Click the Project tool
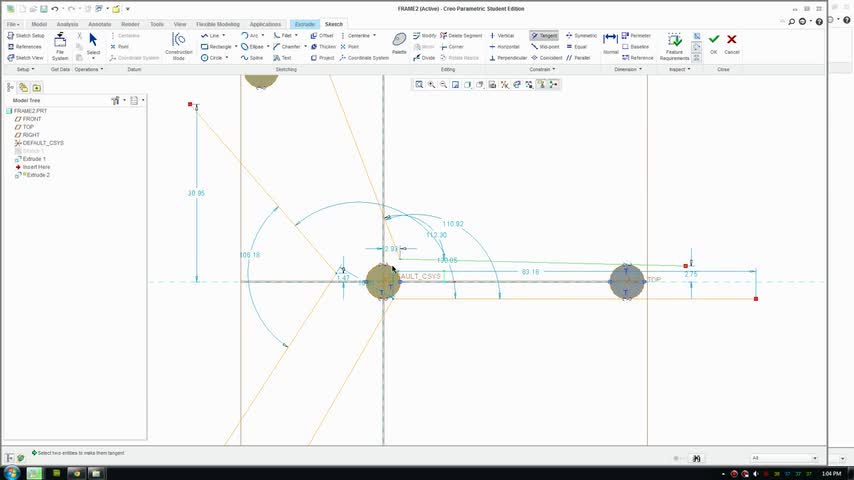Viewport: 854px width, 480px height. (x=322, y=58)
